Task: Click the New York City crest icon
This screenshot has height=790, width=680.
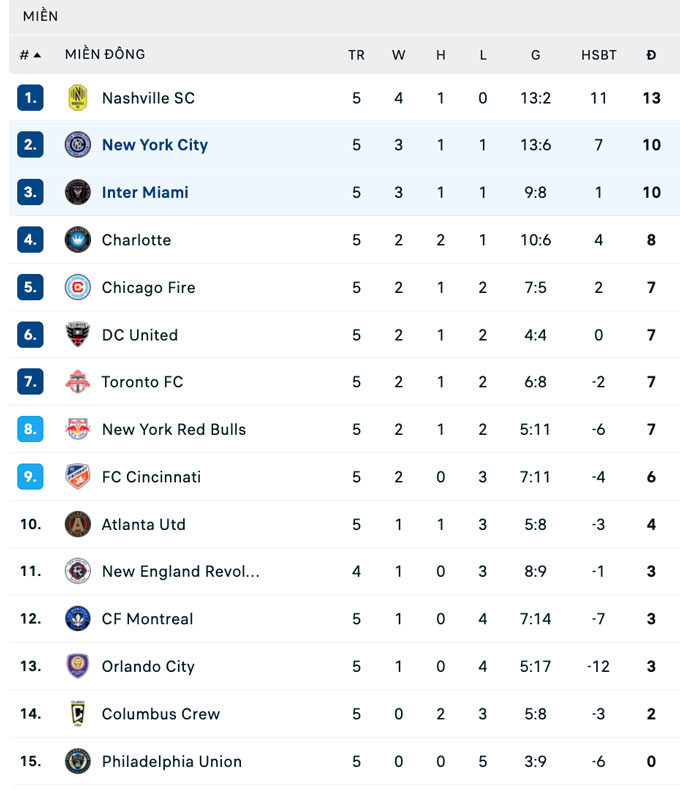Action: [x=77, y=145]
